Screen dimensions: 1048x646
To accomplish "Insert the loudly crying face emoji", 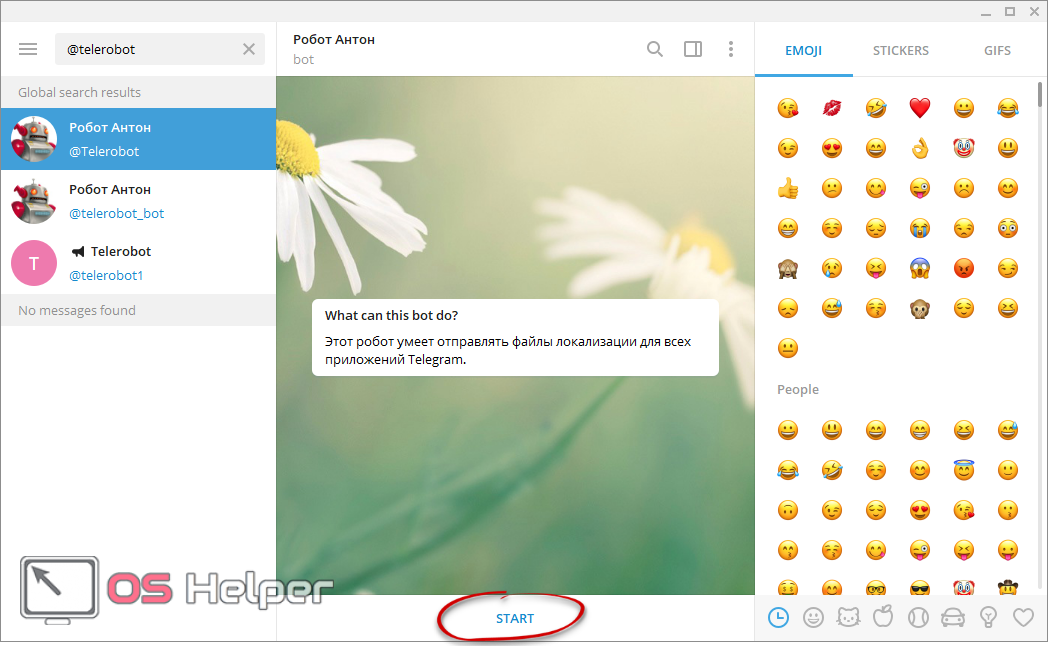I will (x=920, y=228).
